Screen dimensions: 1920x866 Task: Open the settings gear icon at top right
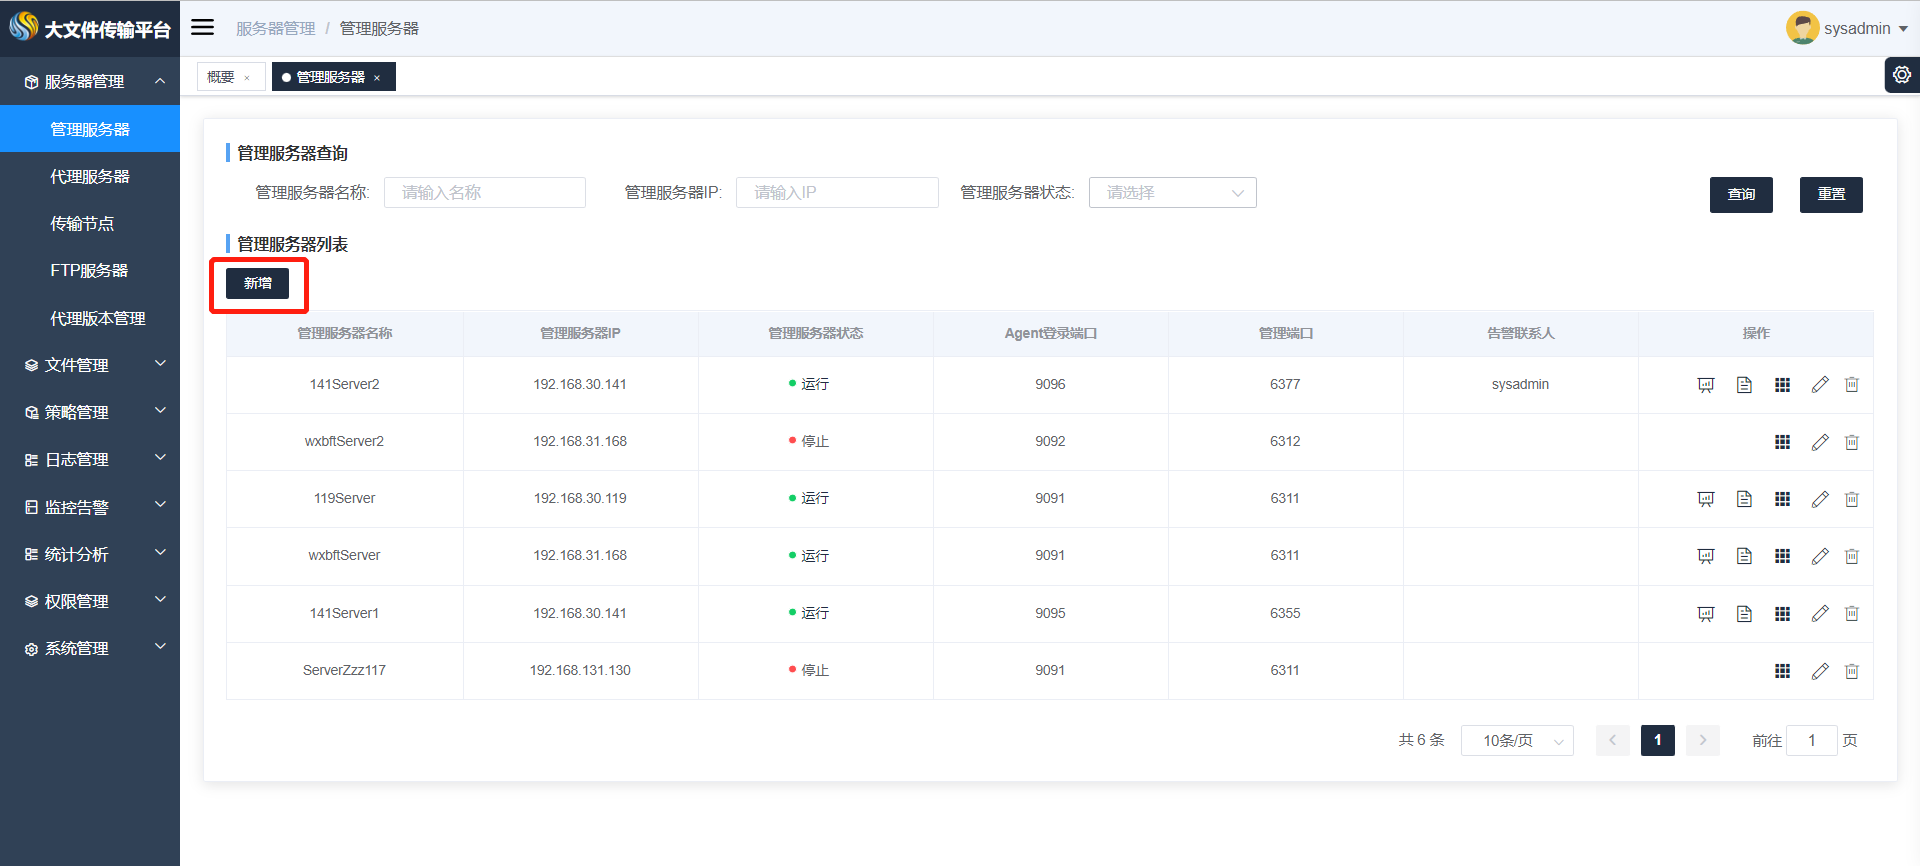point(1901,75)
